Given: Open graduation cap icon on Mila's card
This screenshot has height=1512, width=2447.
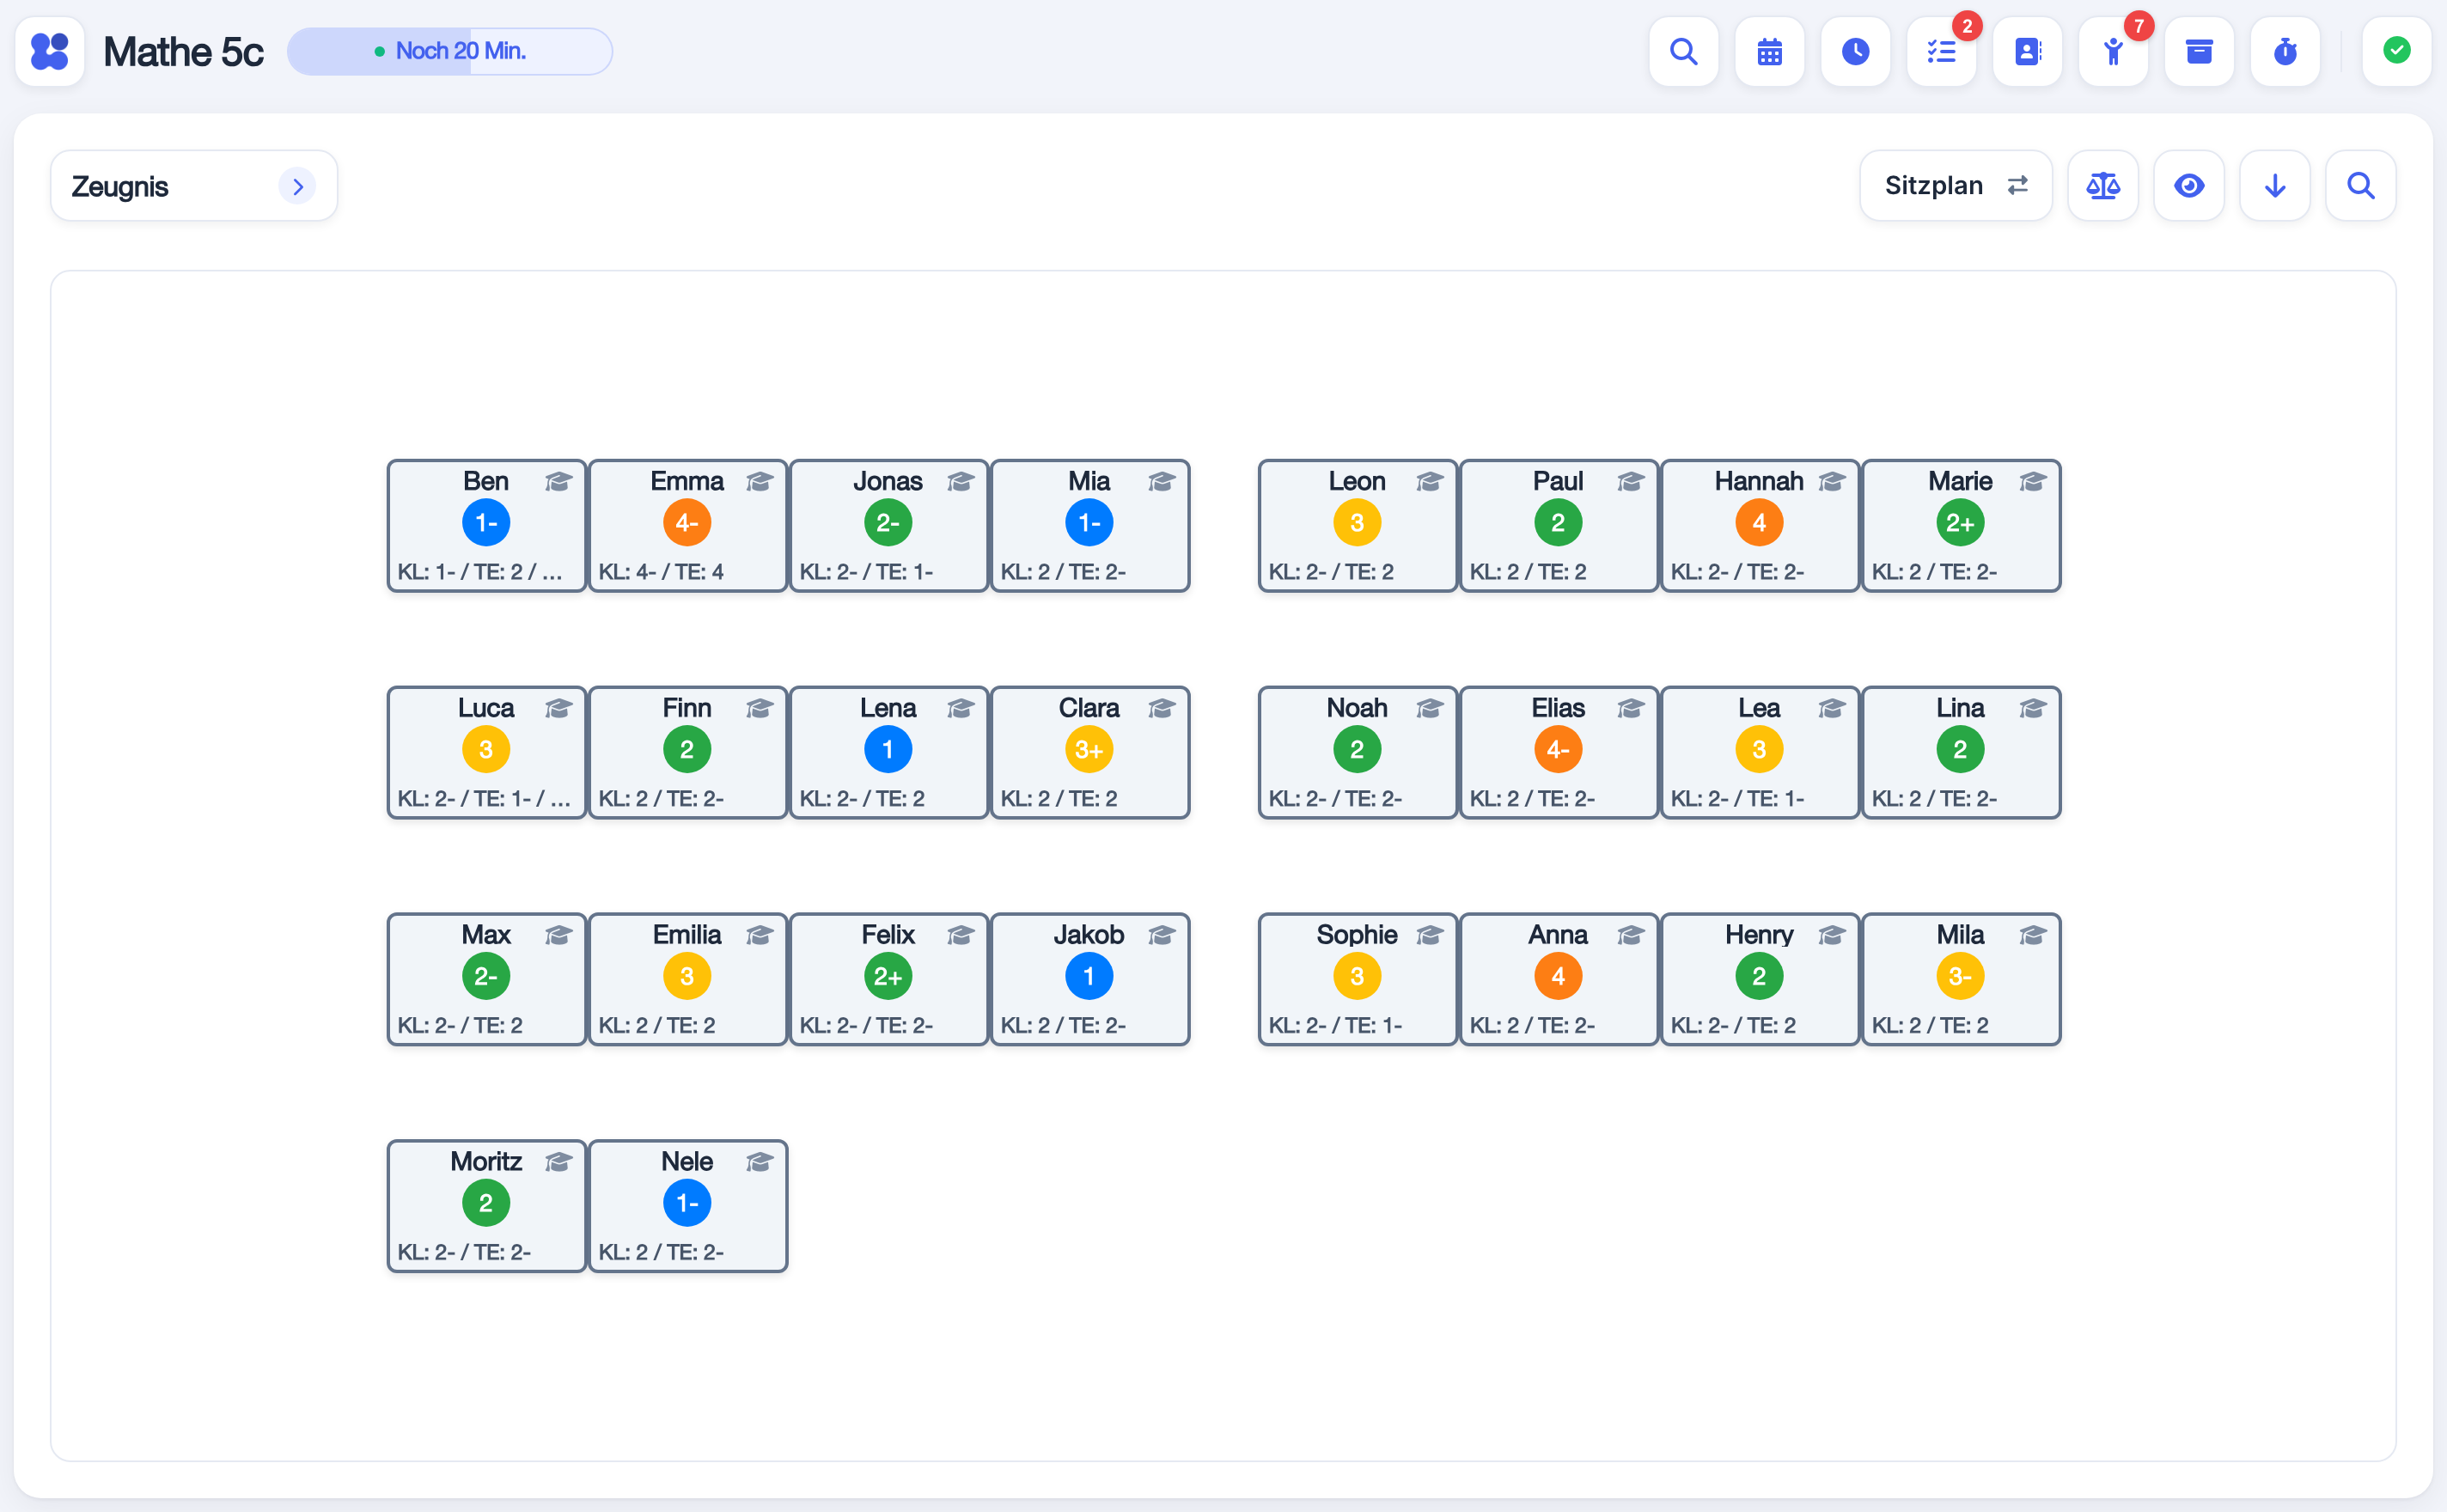Looking at the screenshot, I should point(2032,935).
